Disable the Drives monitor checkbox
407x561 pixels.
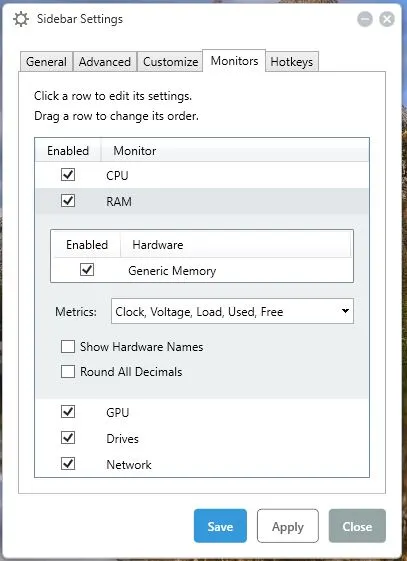tap(68, 438)
